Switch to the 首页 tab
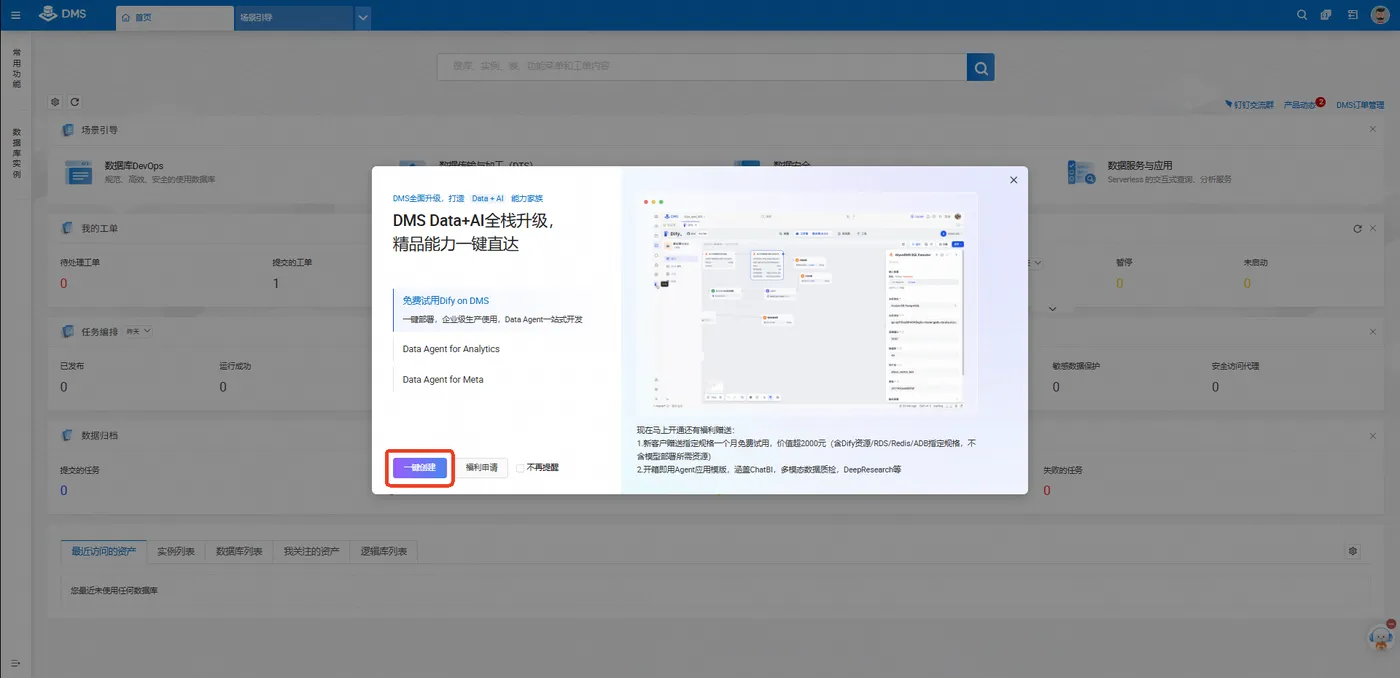Viewport: 1400px width, 678px height. pyautogui.click(x=174, y=17)
